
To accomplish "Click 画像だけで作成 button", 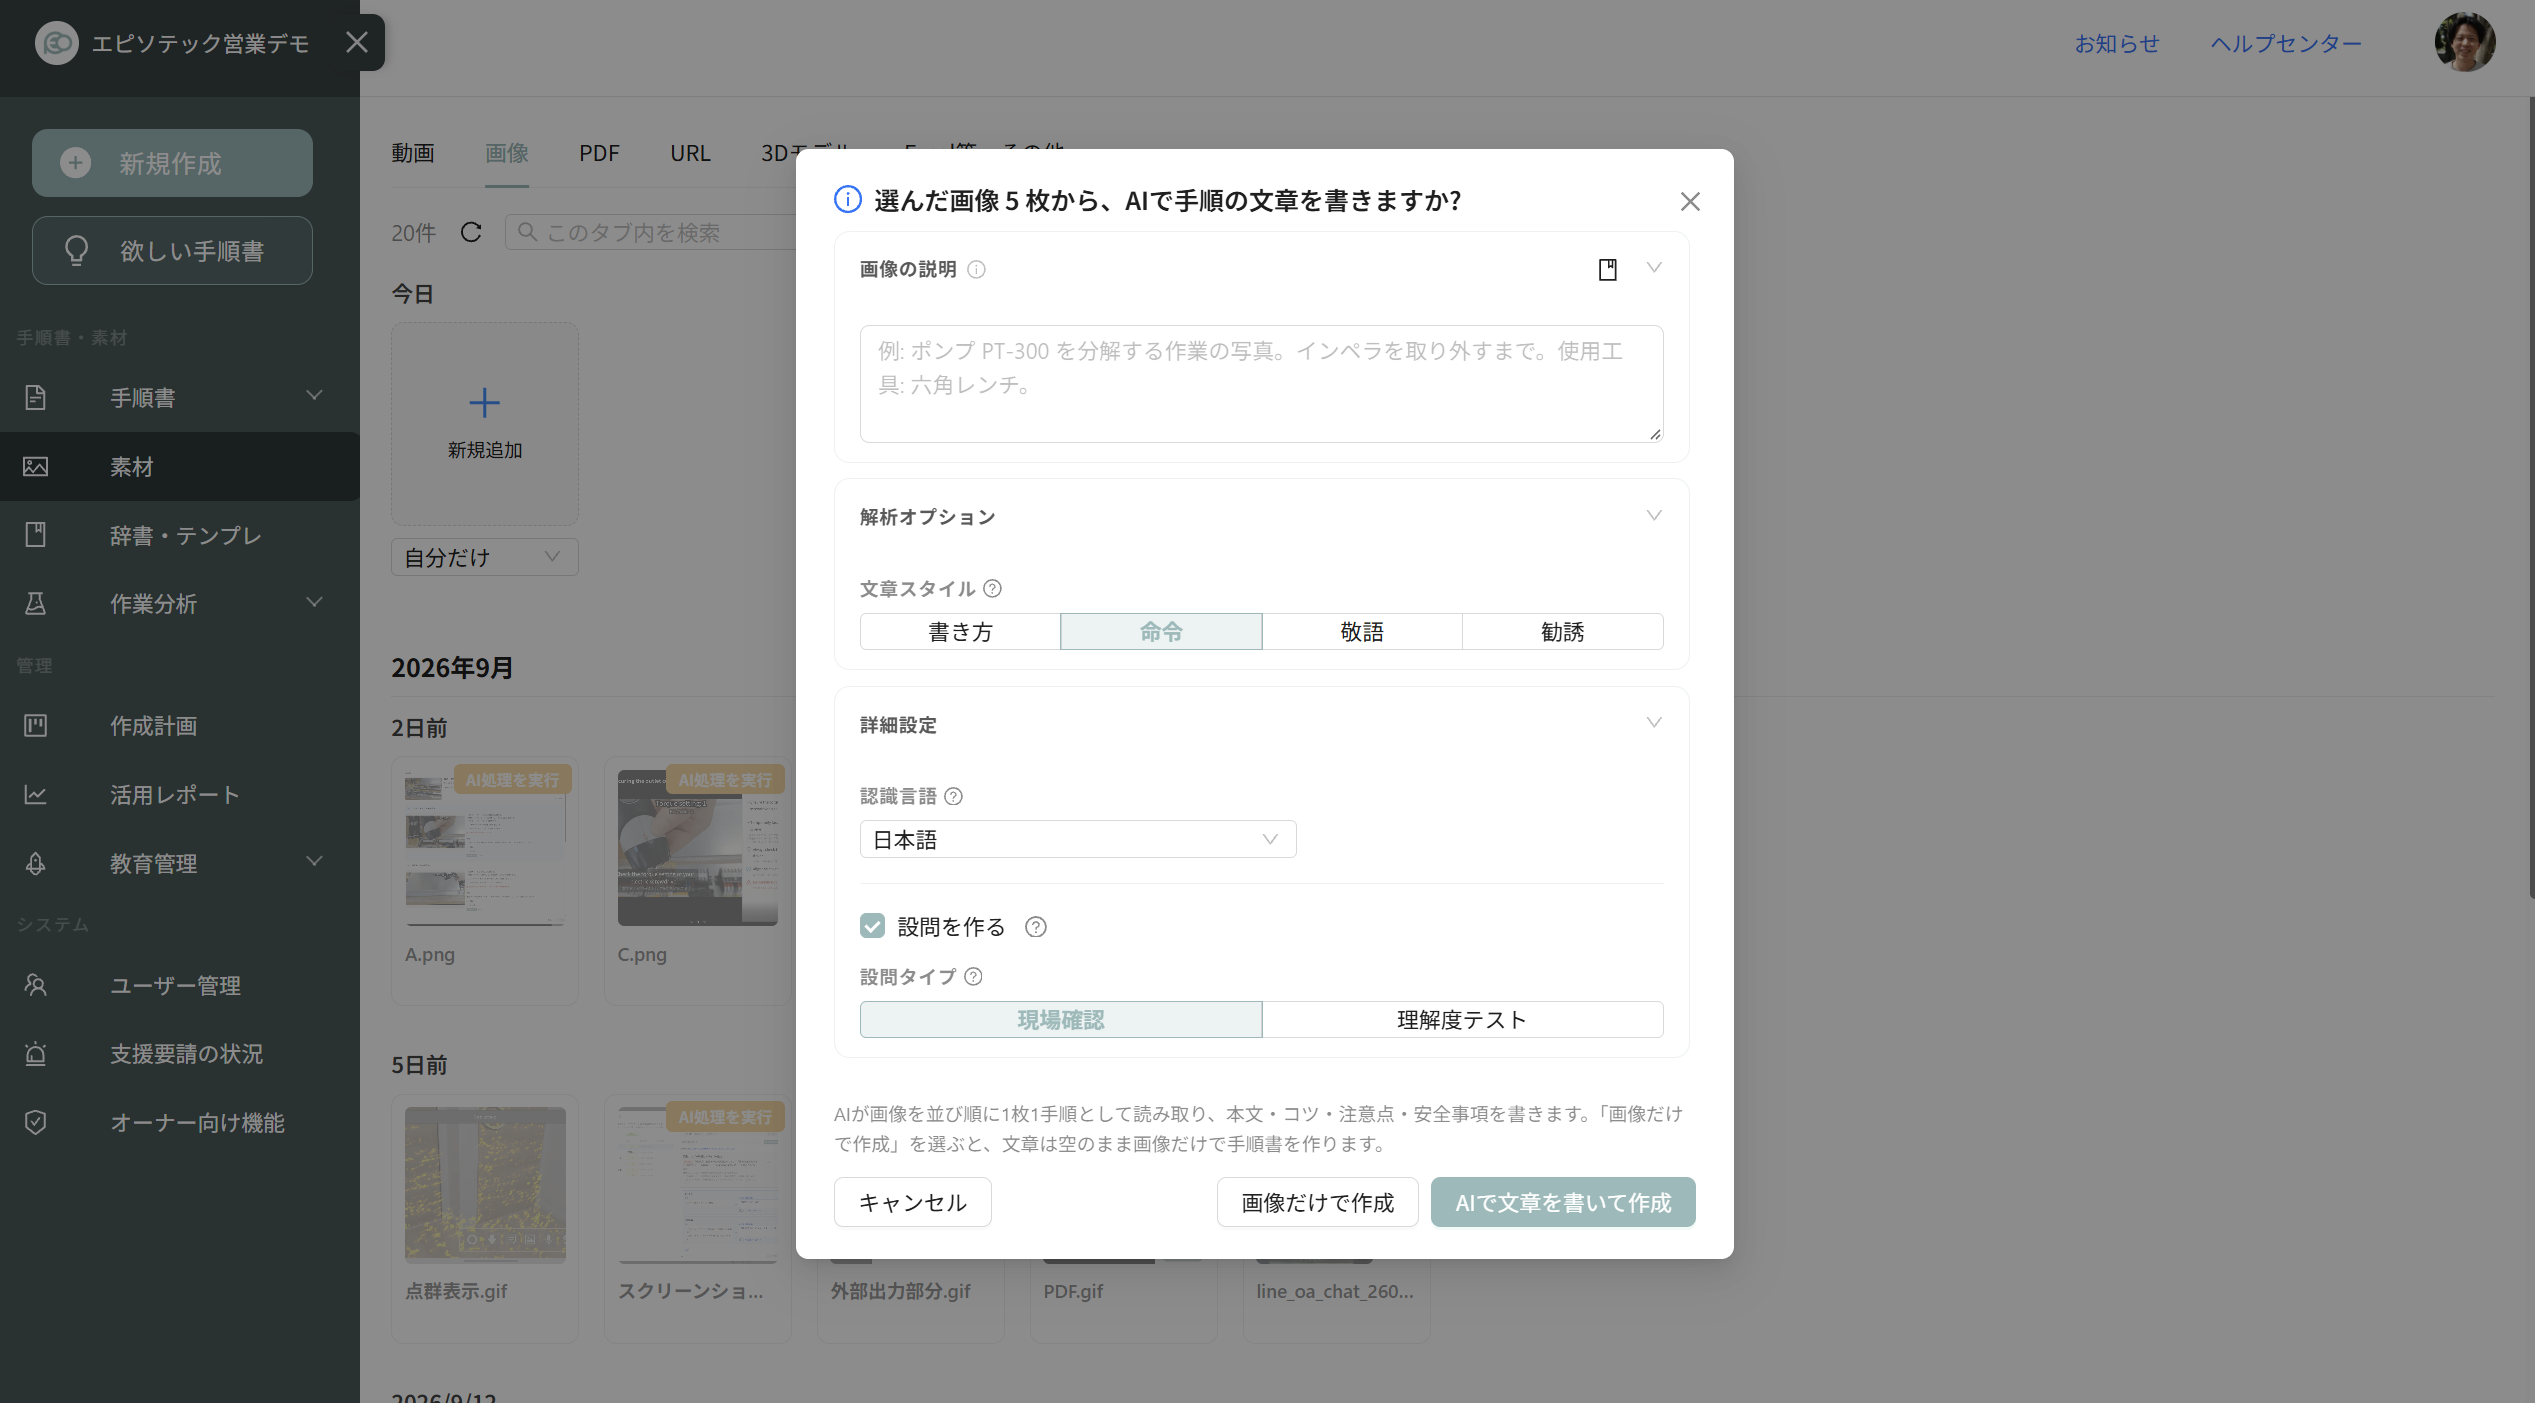I will [1317, 1202].
